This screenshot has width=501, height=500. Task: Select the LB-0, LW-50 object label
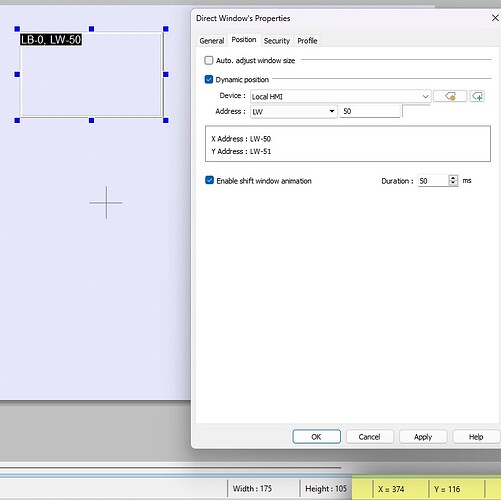pyautogui.click(x=51, y=40)
